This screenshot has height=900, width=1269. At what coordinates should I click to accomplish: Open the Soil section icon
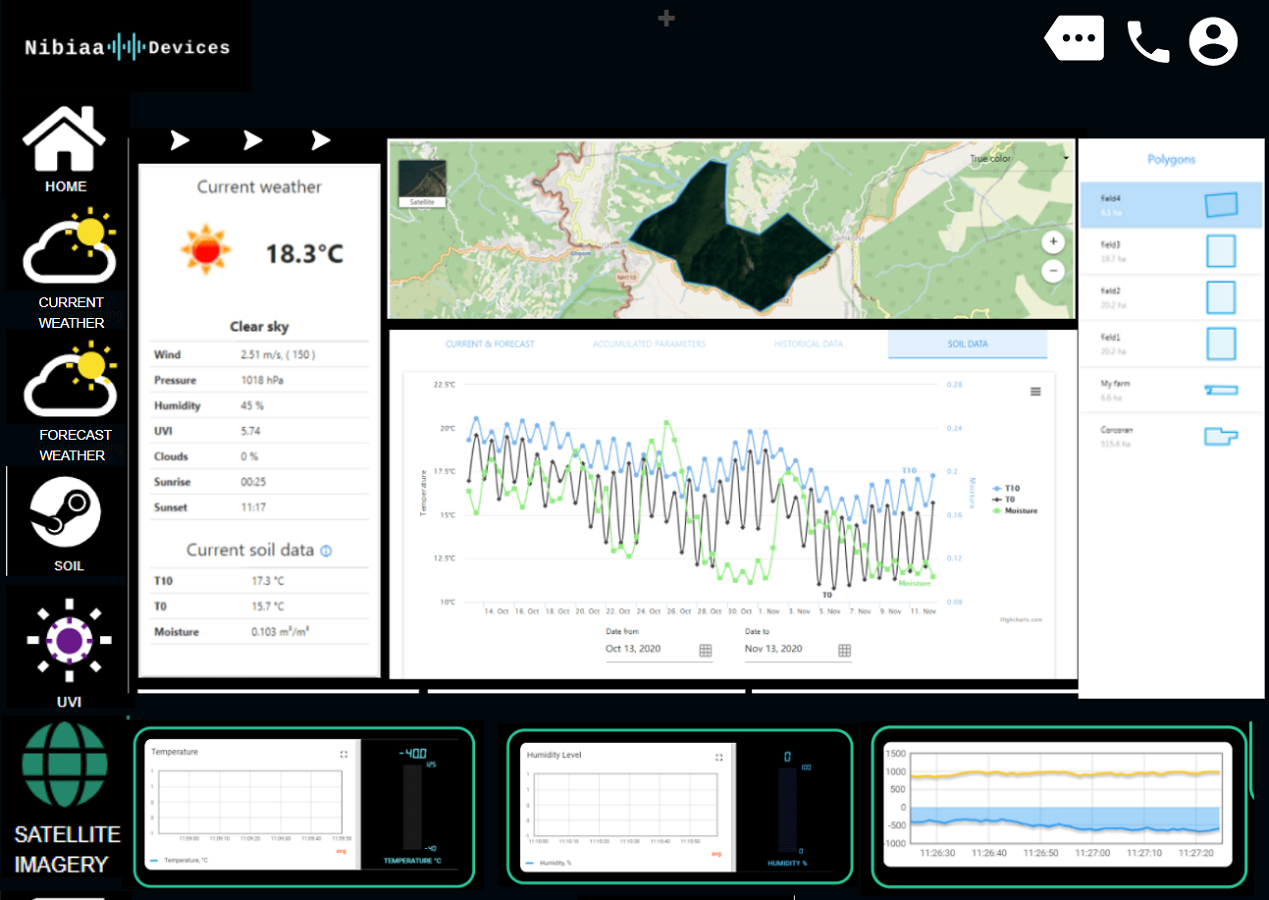coord(66,512)
